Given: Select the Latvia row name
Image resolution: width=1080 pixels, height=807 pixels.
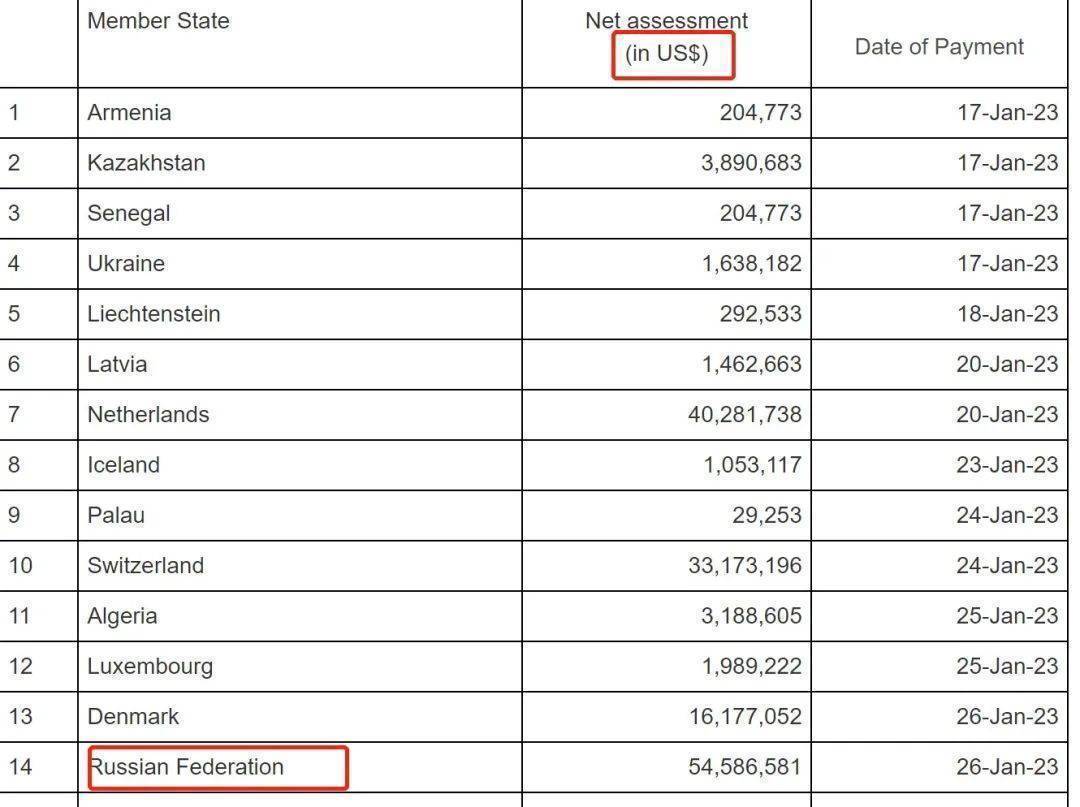Looking at the screenshot, I should (117, 364).
